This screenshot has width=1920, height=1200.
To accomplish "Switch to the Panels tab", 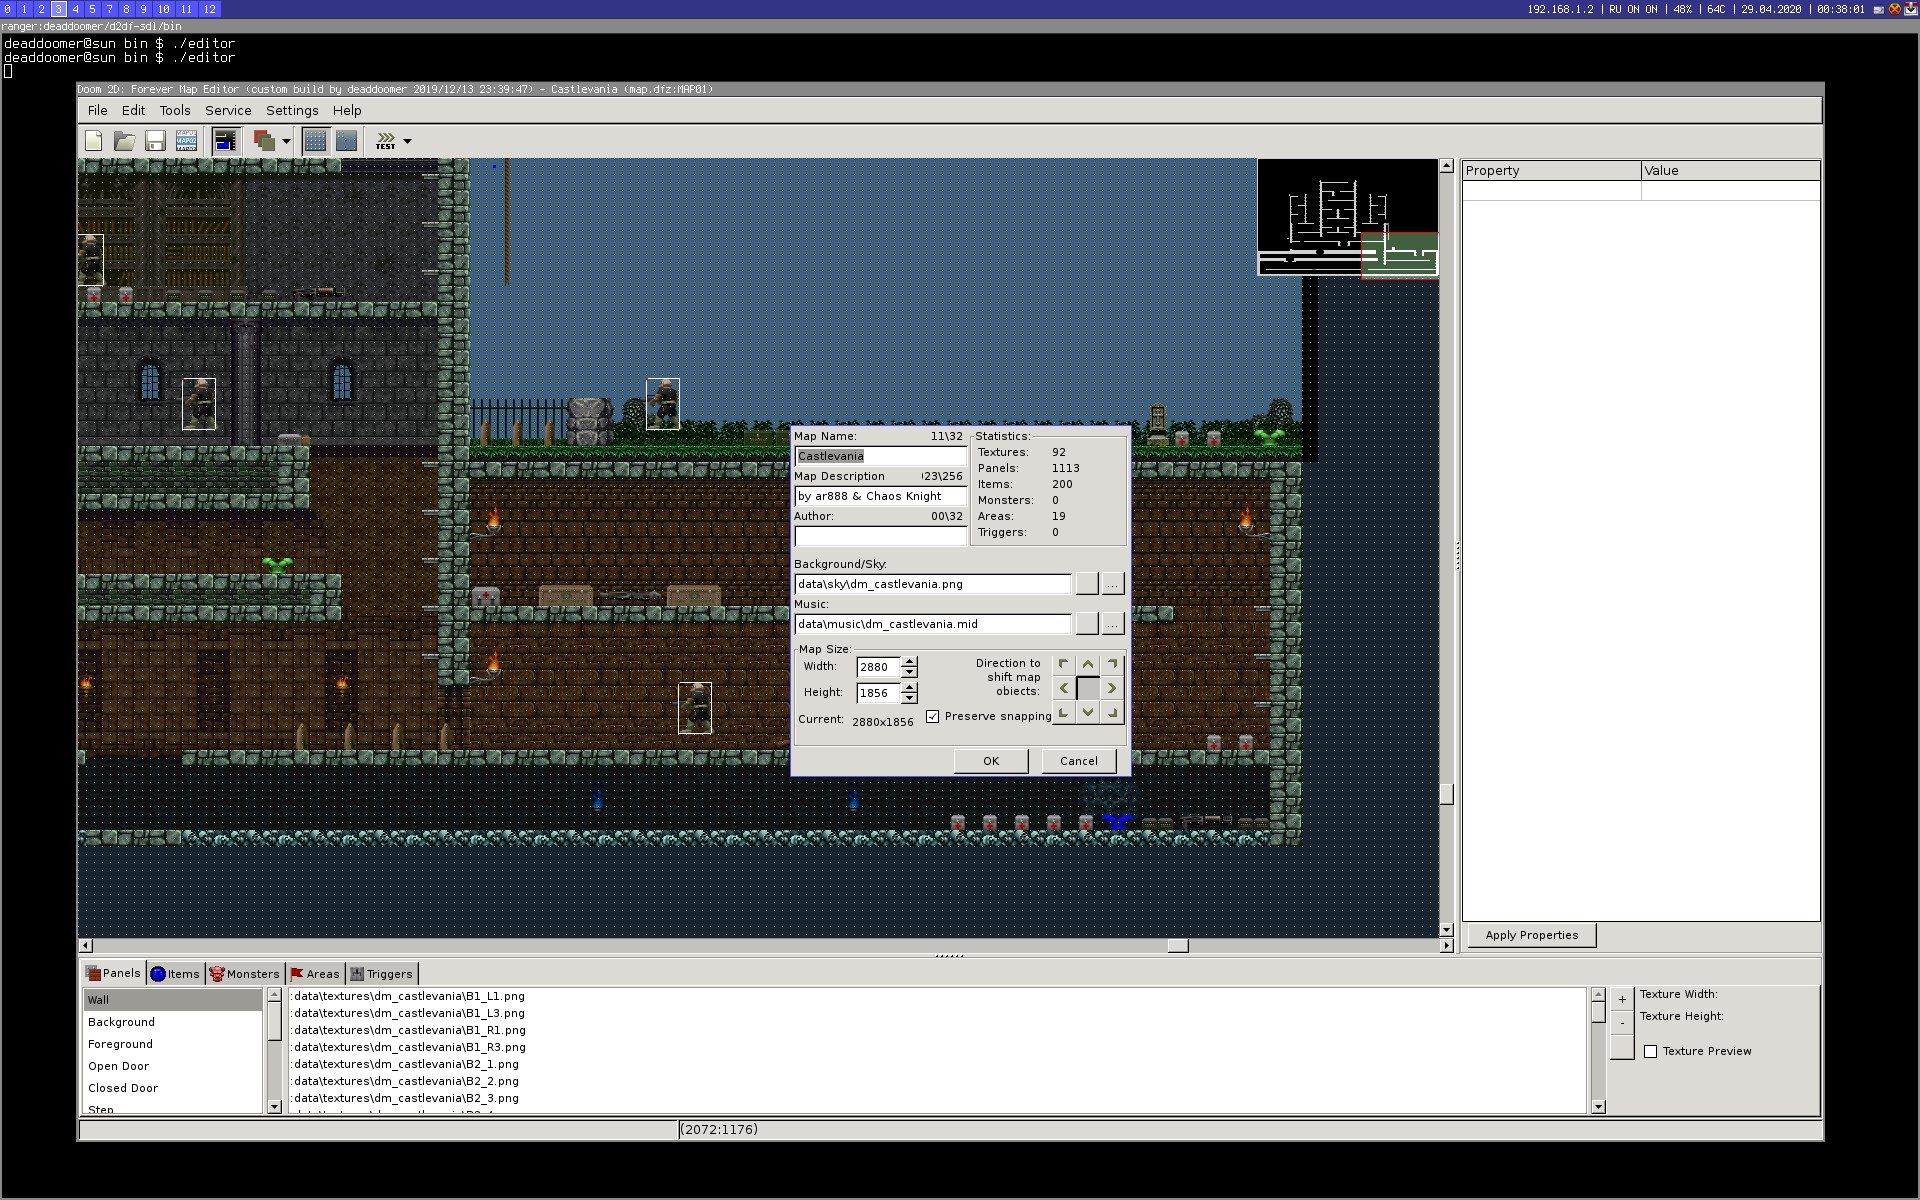I will pos(113,973).
